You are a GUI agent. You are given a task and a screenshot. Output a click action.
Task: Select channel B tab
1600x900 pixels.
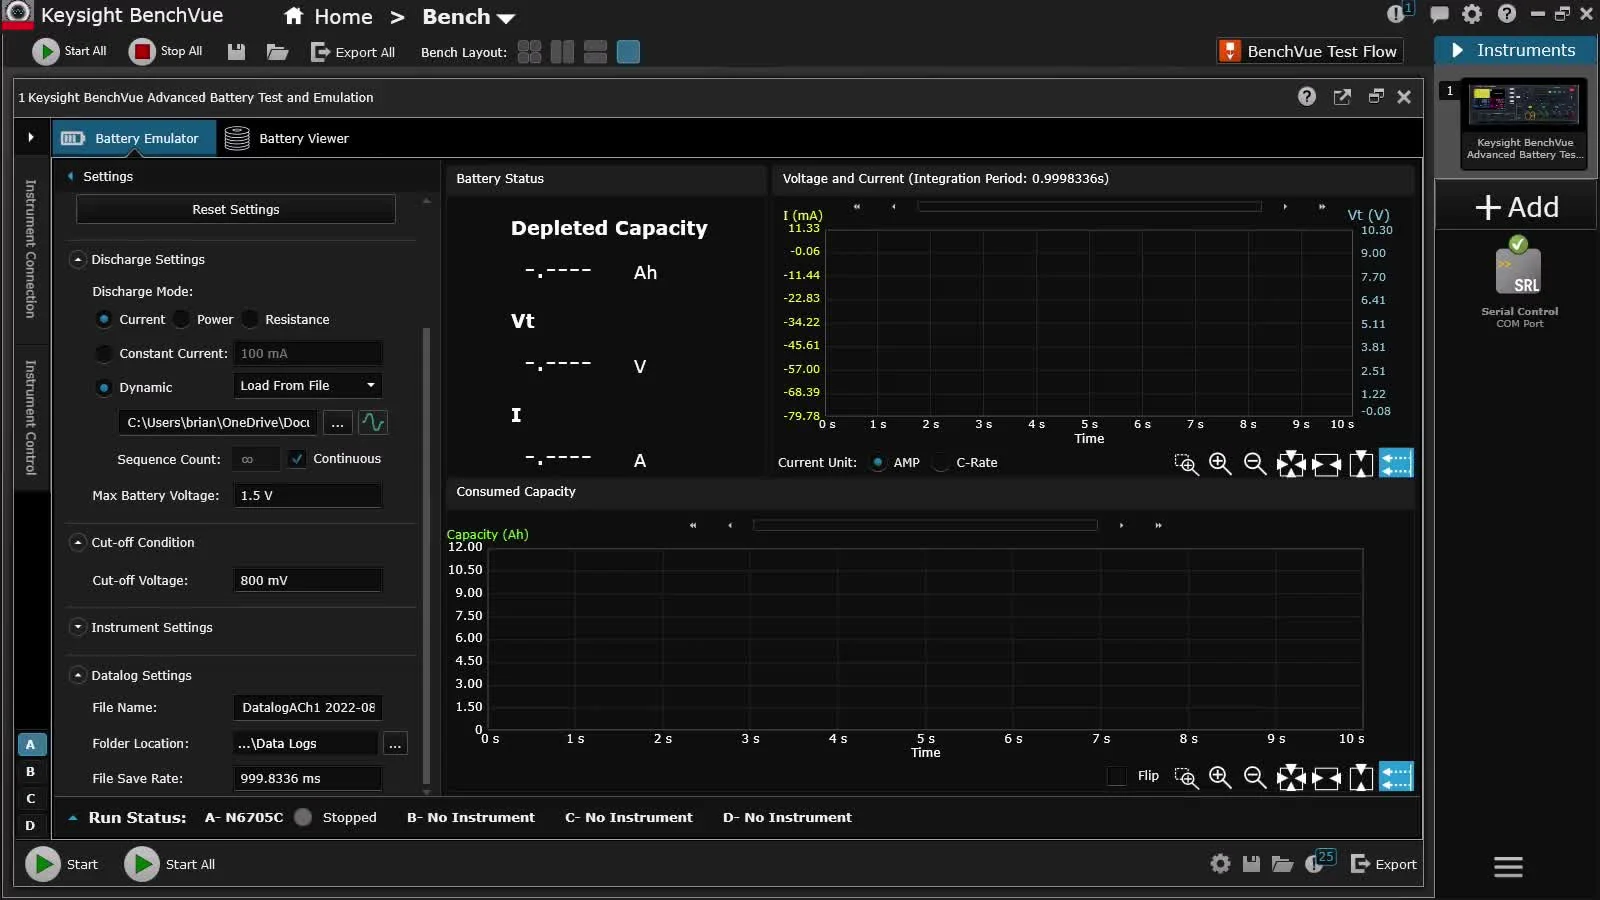(31, 772)
